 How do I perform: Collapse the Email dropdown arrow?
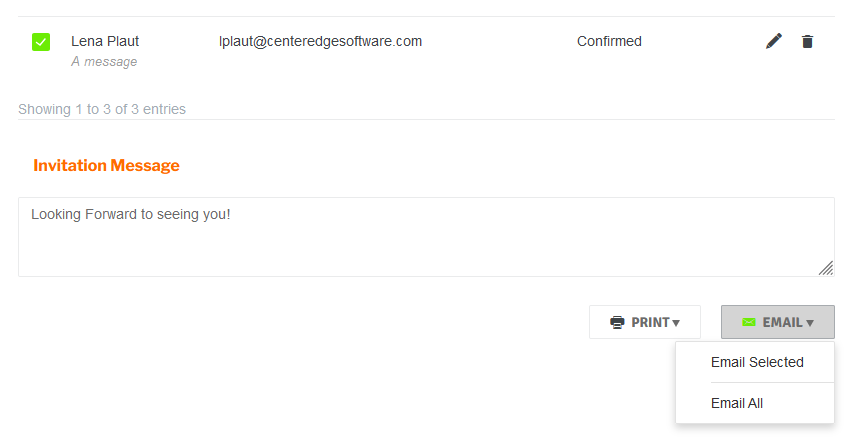pos(810,323)
